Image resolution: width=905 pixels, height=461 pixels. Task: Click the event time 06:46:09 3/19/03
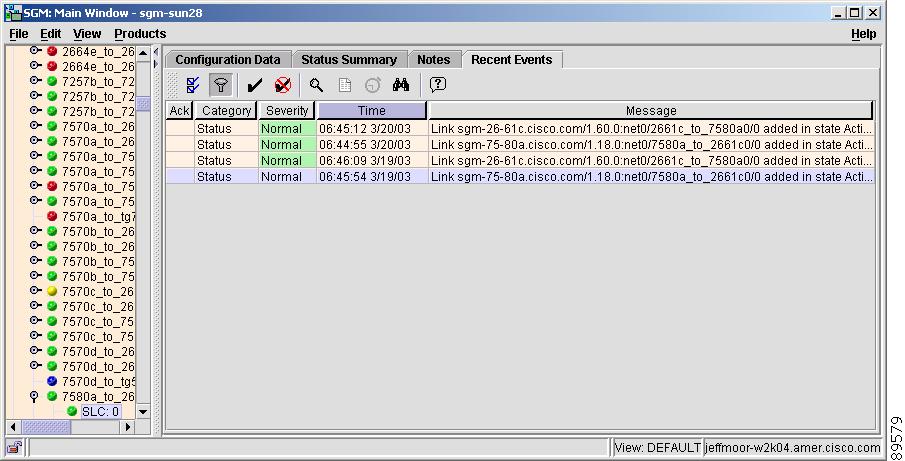point(365,160)
